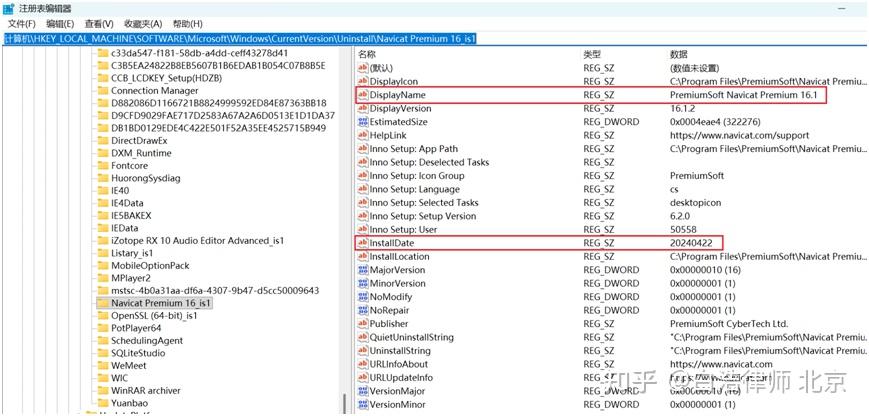Select the SQLiteStudio key

coord(137,353)
